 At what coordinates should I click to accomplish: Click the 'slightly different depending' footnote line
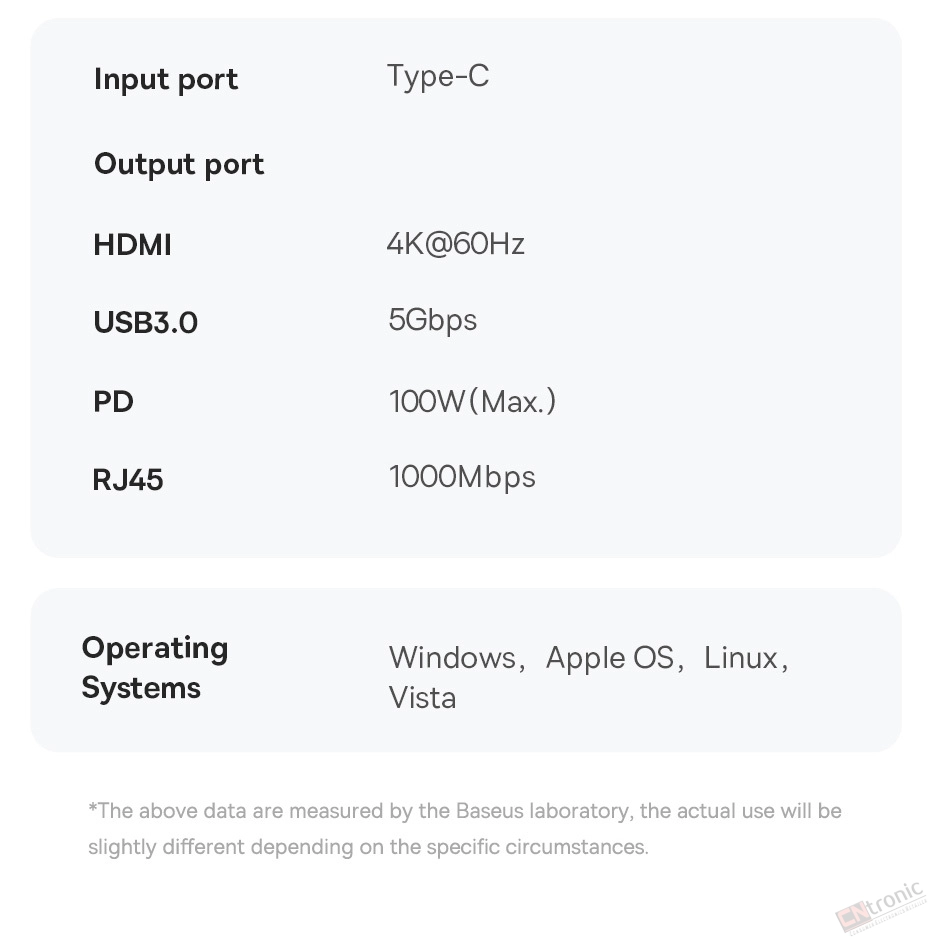[x=368, y=846]
